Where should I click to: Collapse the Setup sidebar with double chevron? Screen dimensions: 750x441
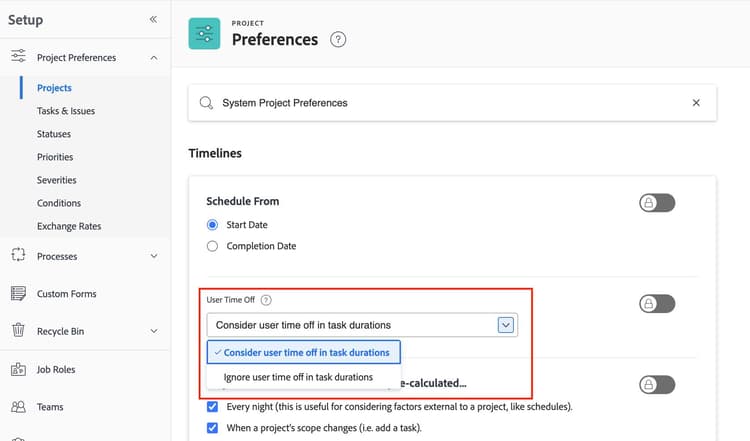(x=153, y=19)
